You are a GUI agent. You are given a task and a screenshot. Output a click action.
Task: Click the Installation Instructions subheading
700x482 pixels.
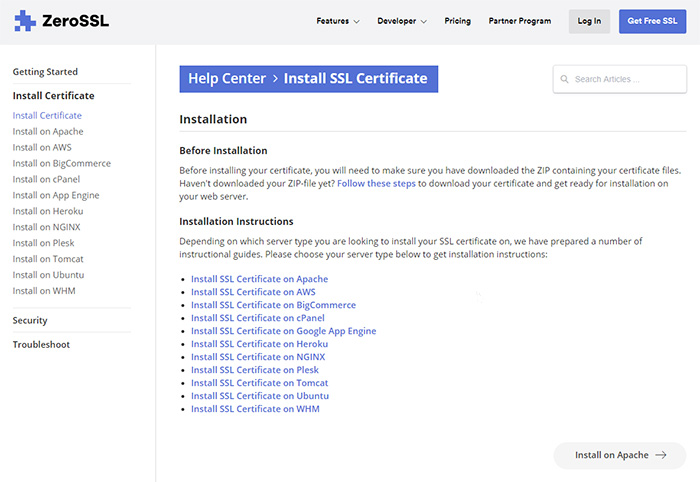(x=236, y=221)
